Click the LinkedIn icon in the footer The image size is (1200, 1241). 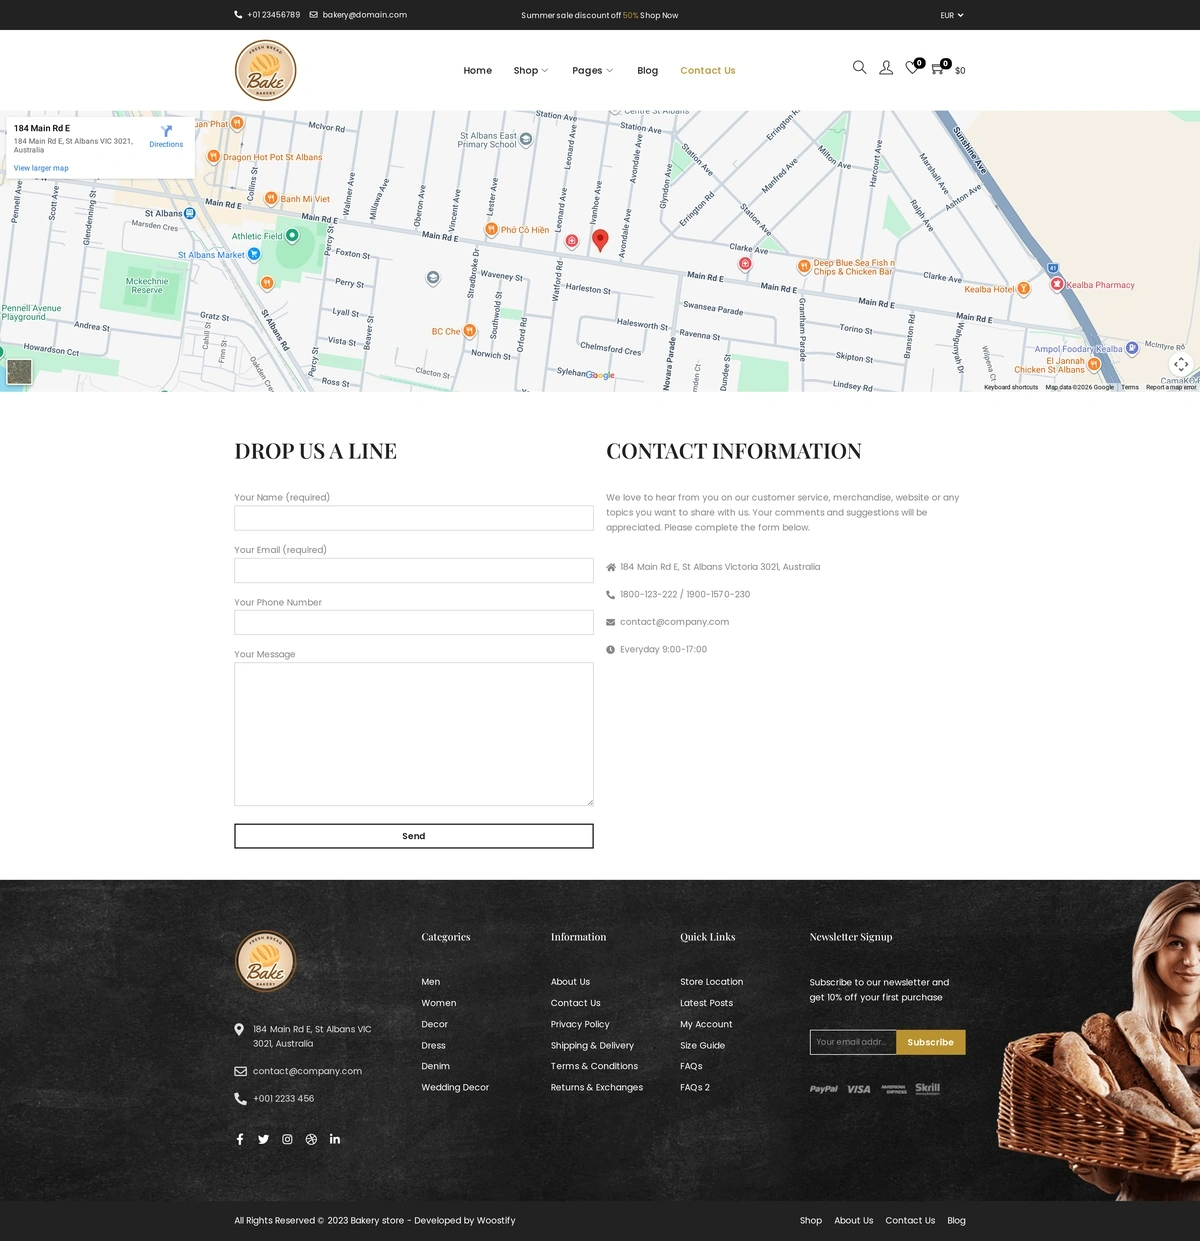pos(335,1138)
